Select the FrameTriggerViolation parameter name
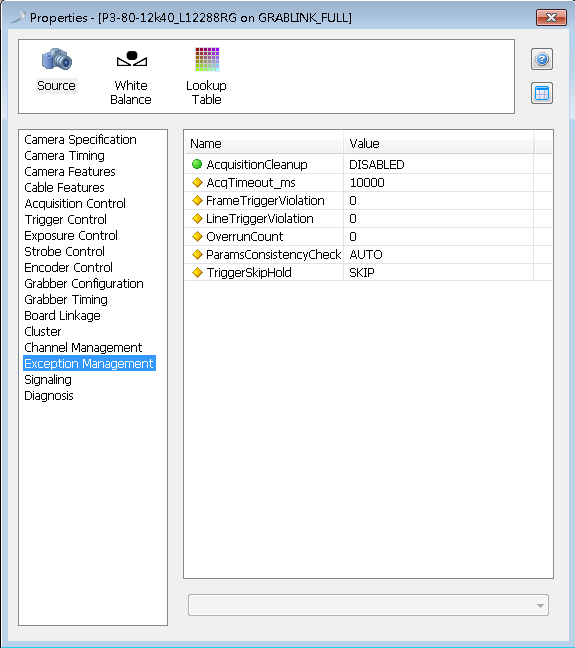 (265, 200)
